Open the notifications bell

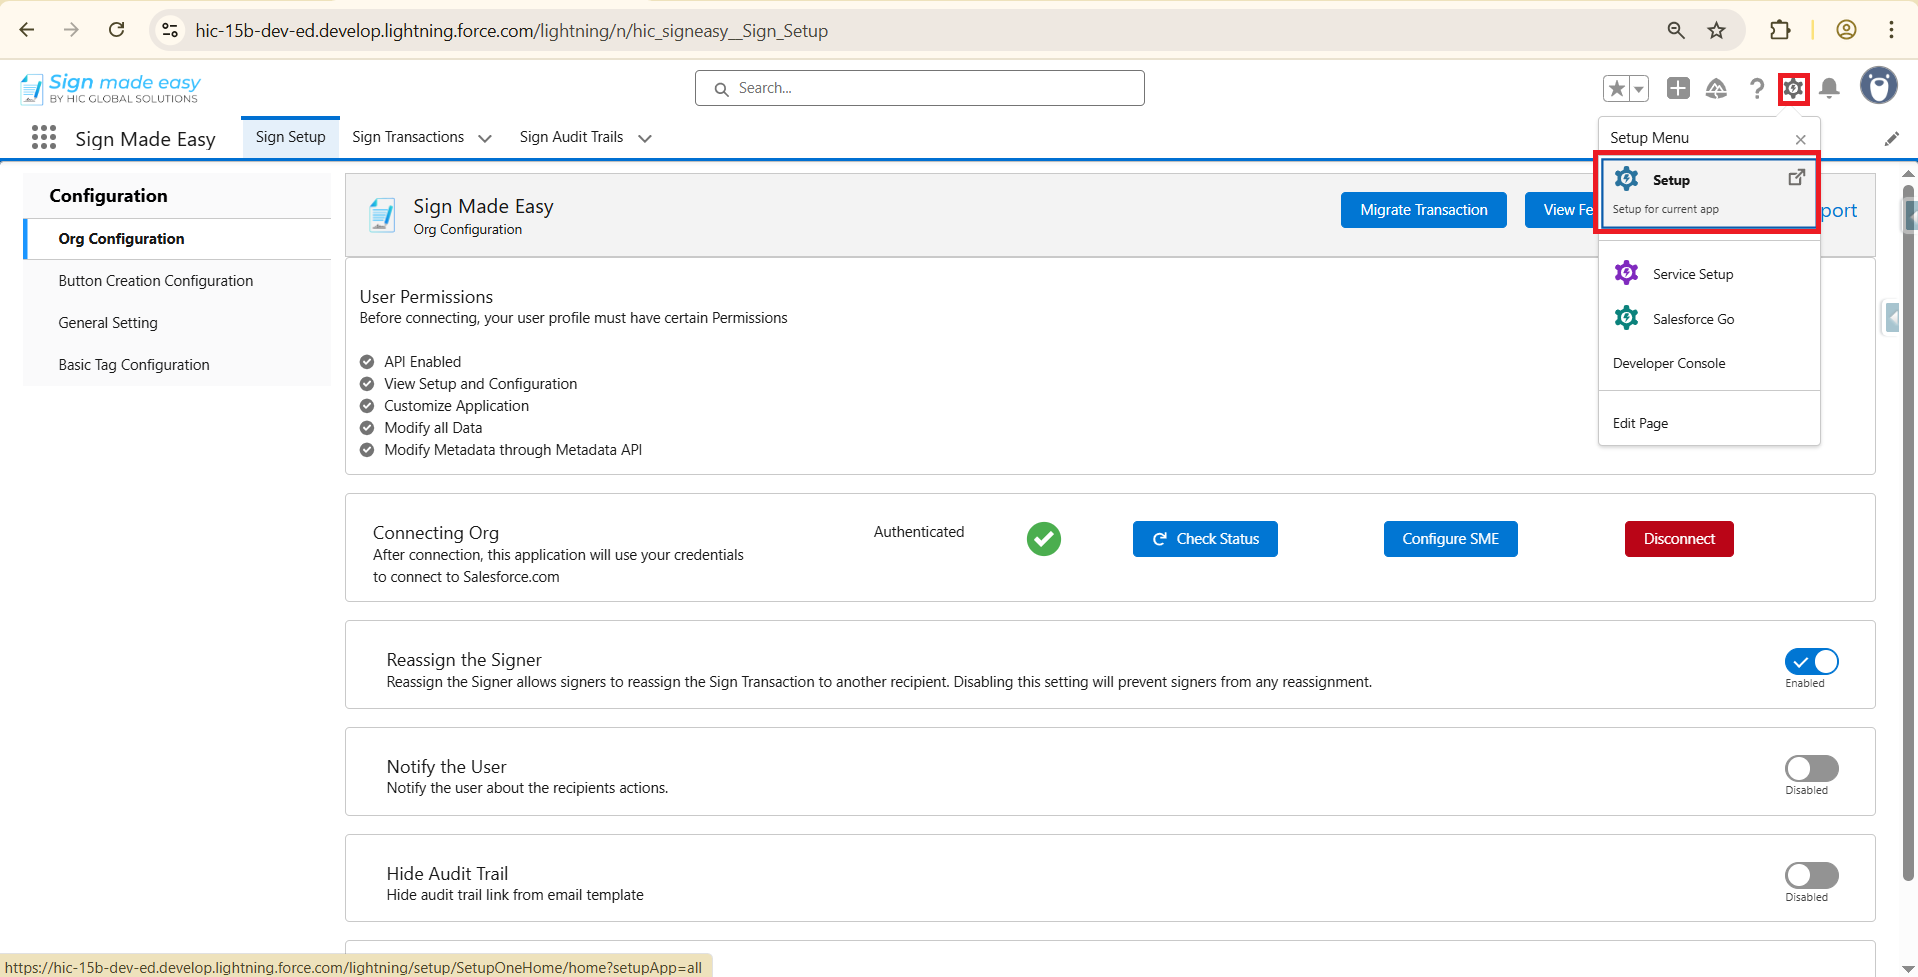(1829, 89)
